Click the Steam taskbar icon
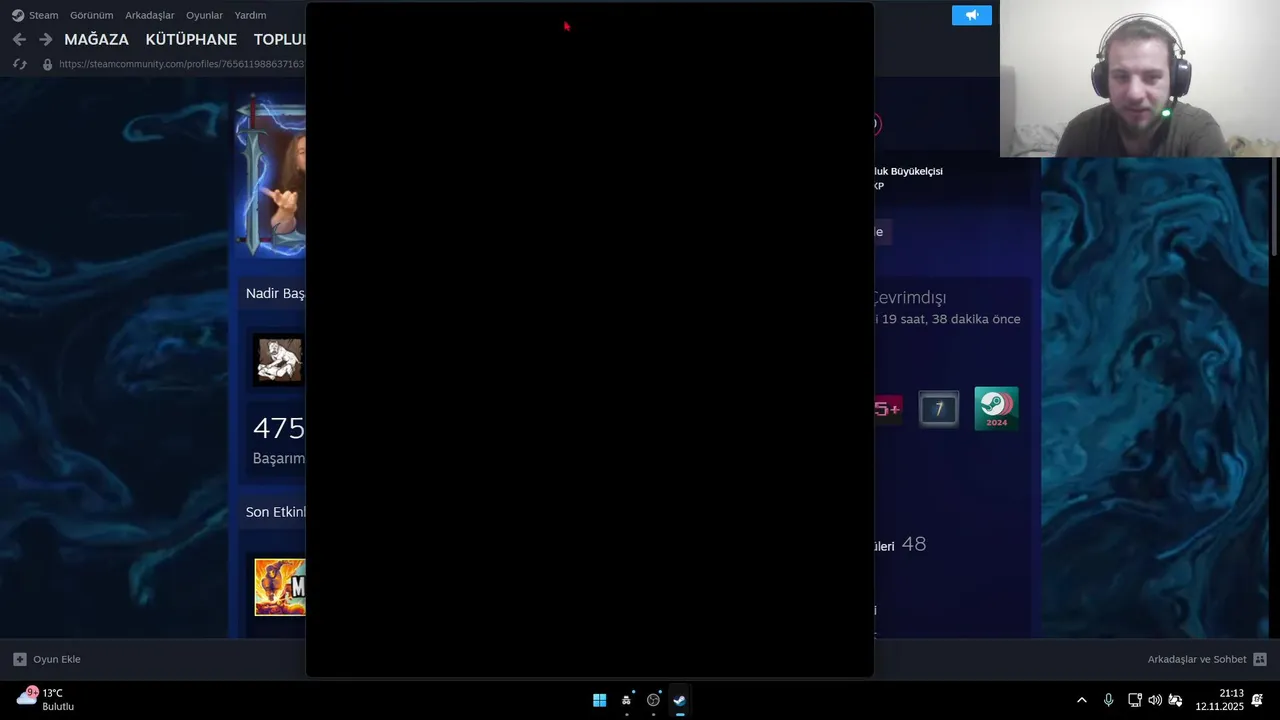The width and height of the screenshot is (1280, 720). [x=680, y=700]
